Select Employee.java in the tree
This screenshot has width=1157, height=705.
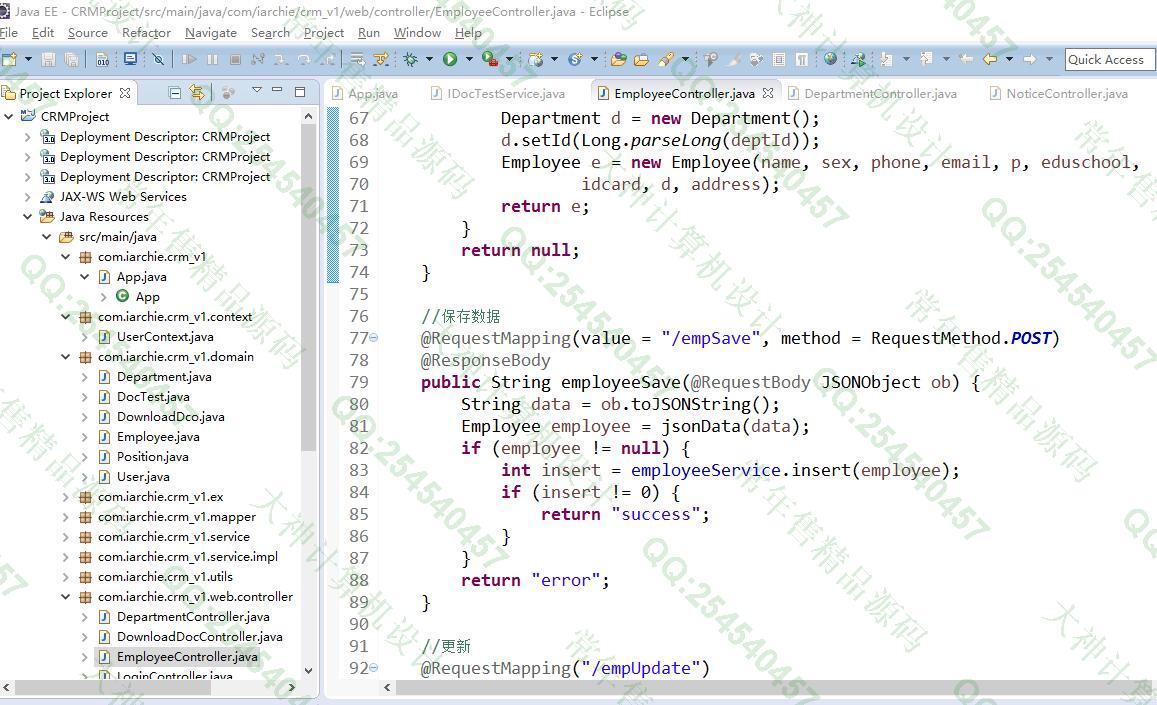(158, 436)
